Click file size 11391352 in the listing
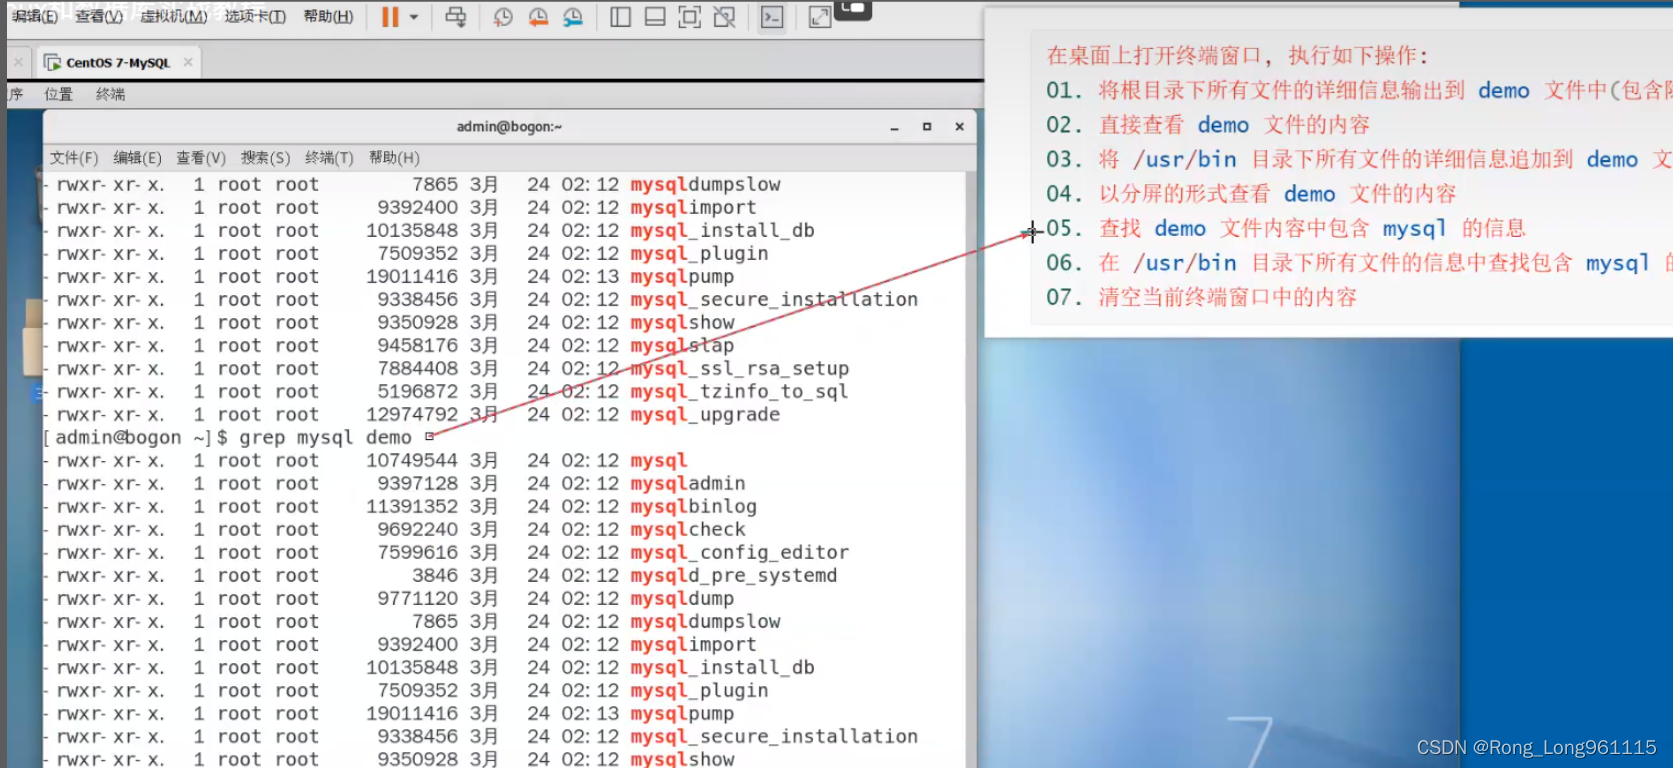Screen dimensions: 1673x768 pos(412,507)
